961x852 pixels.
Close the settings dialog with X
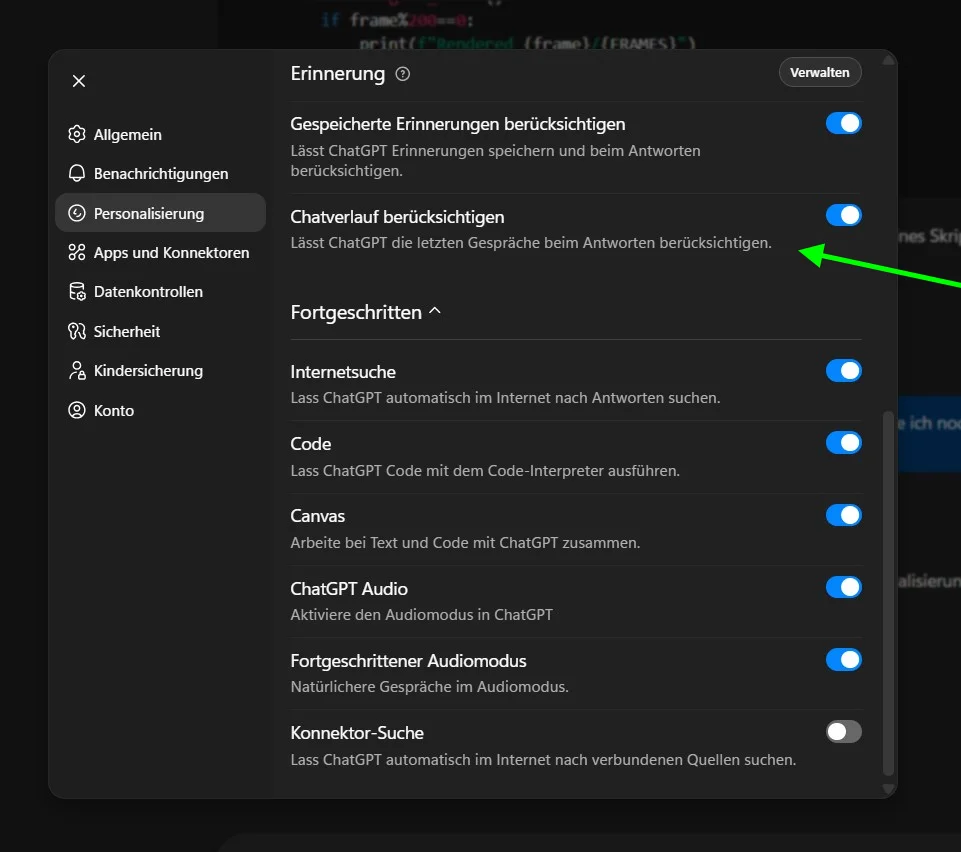tap(79, 81)
